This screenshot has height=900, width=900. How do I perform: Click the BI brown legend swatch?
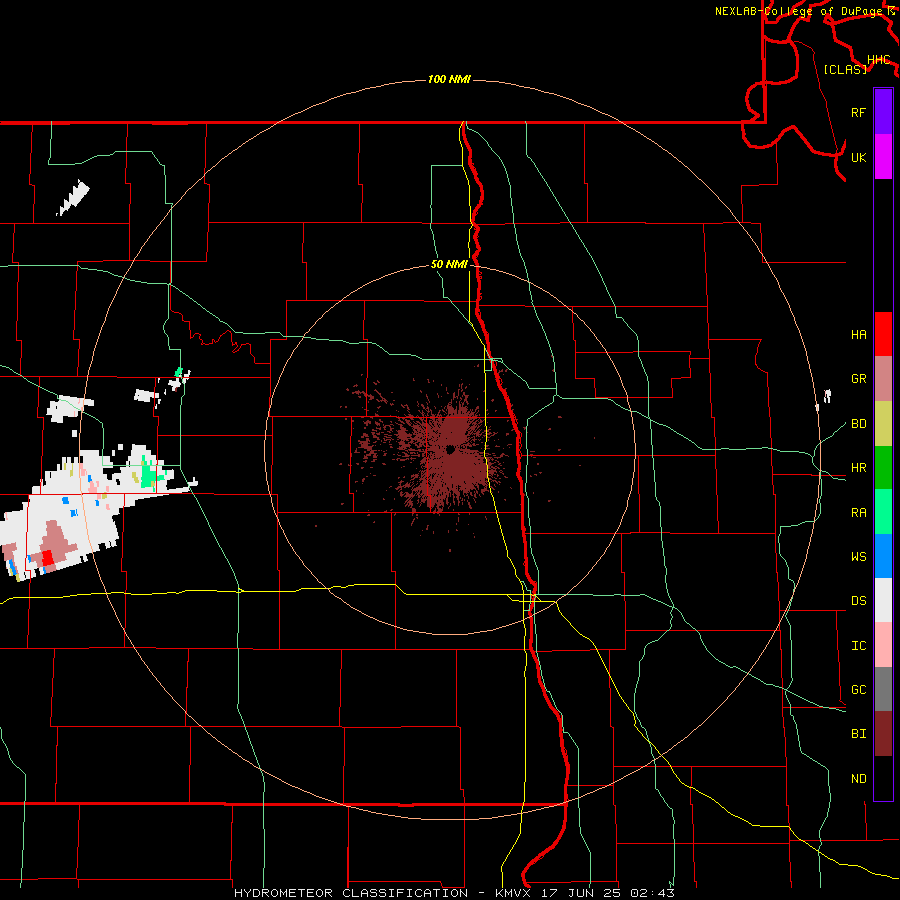[883, 734]
